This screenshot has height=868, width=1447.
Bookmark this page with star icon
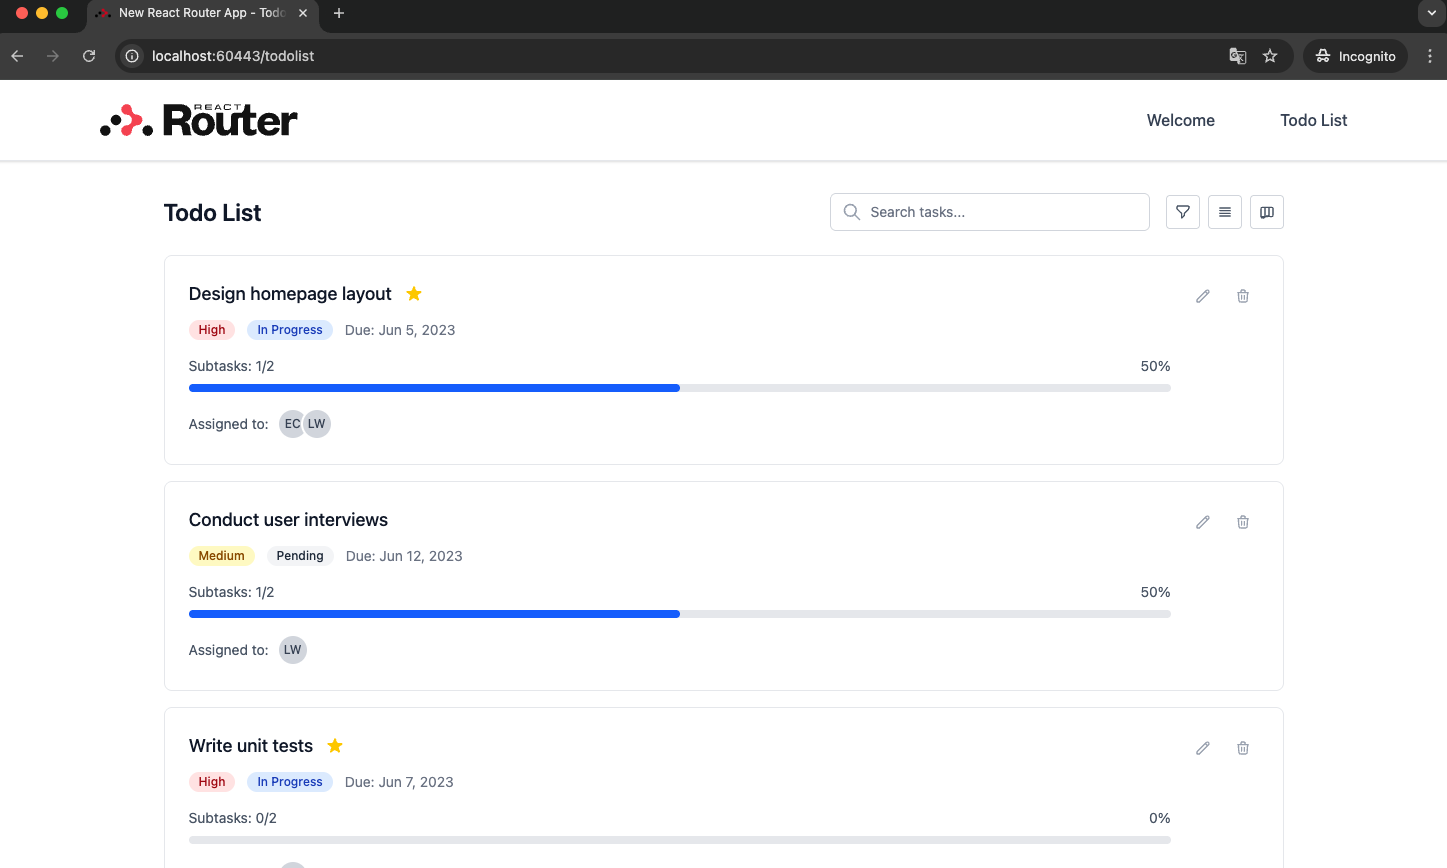1270,56
